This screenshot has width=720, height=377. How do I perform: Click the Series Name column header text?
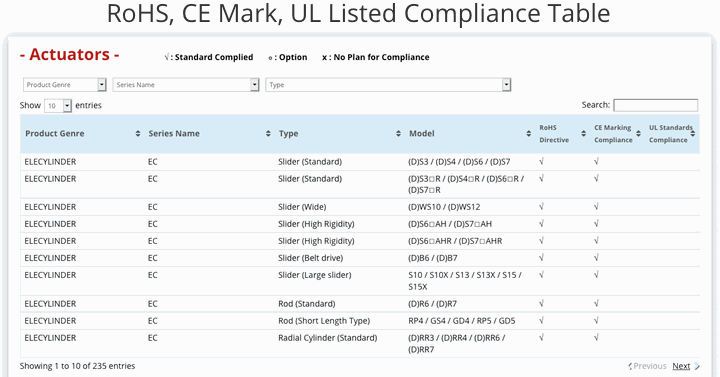[x=174, y=134]
